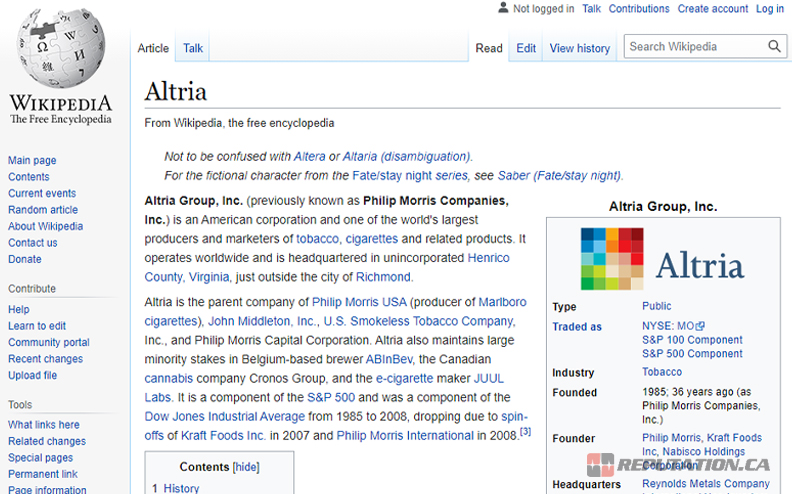Hide the Contents table with [hide]
This screenshot has width=792, height=494.
point(246,467)
